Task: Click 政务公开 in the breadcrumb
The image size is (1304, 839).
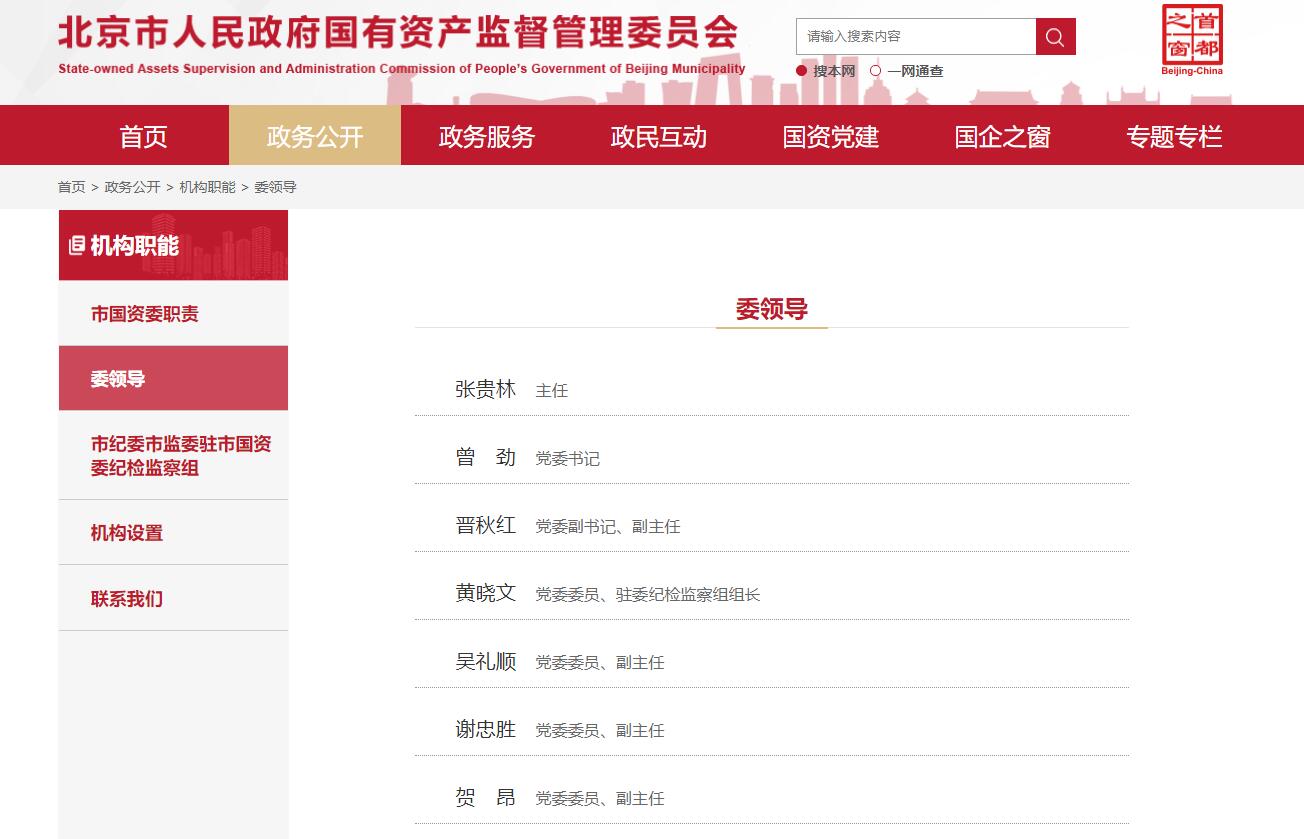Action: (133, 187)
